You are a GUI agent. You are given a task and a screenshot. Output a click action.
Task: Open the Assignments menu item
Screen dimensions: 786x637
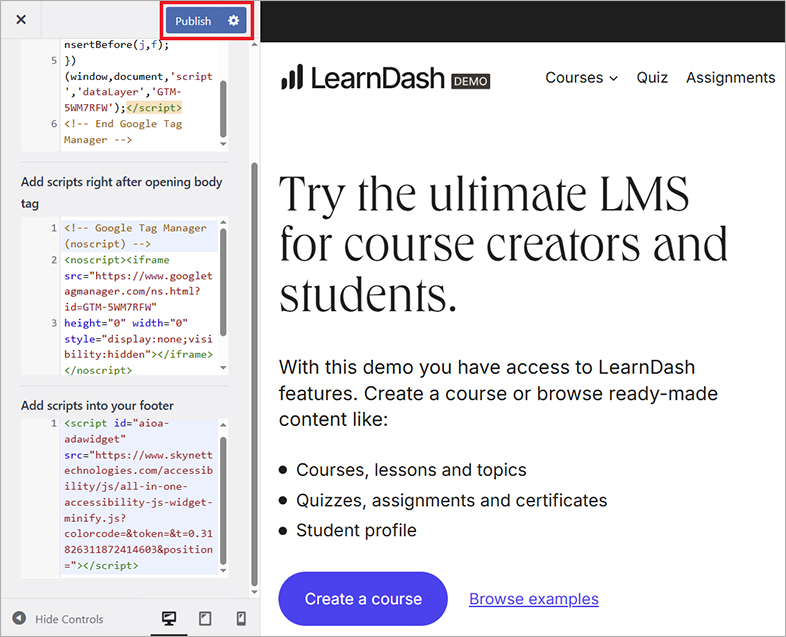pyautogui.click(x=730, y=78)
